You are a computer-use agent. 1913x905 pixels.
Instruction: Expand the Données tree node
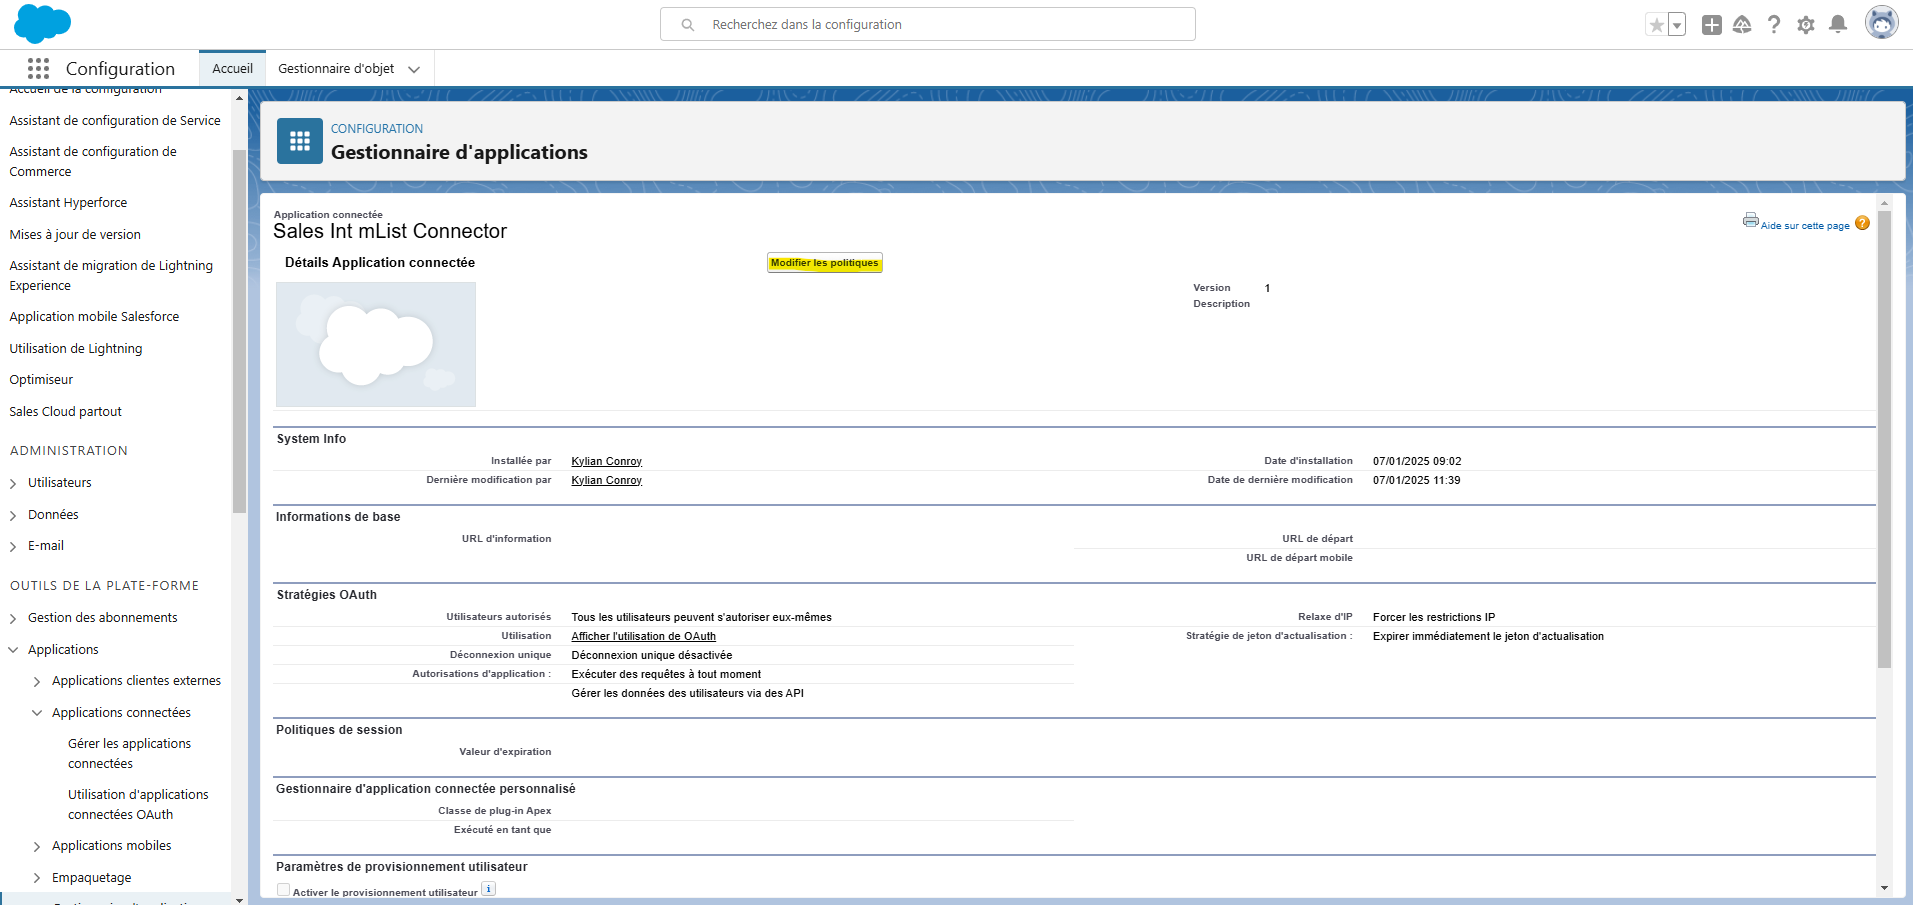pos(13,516)
